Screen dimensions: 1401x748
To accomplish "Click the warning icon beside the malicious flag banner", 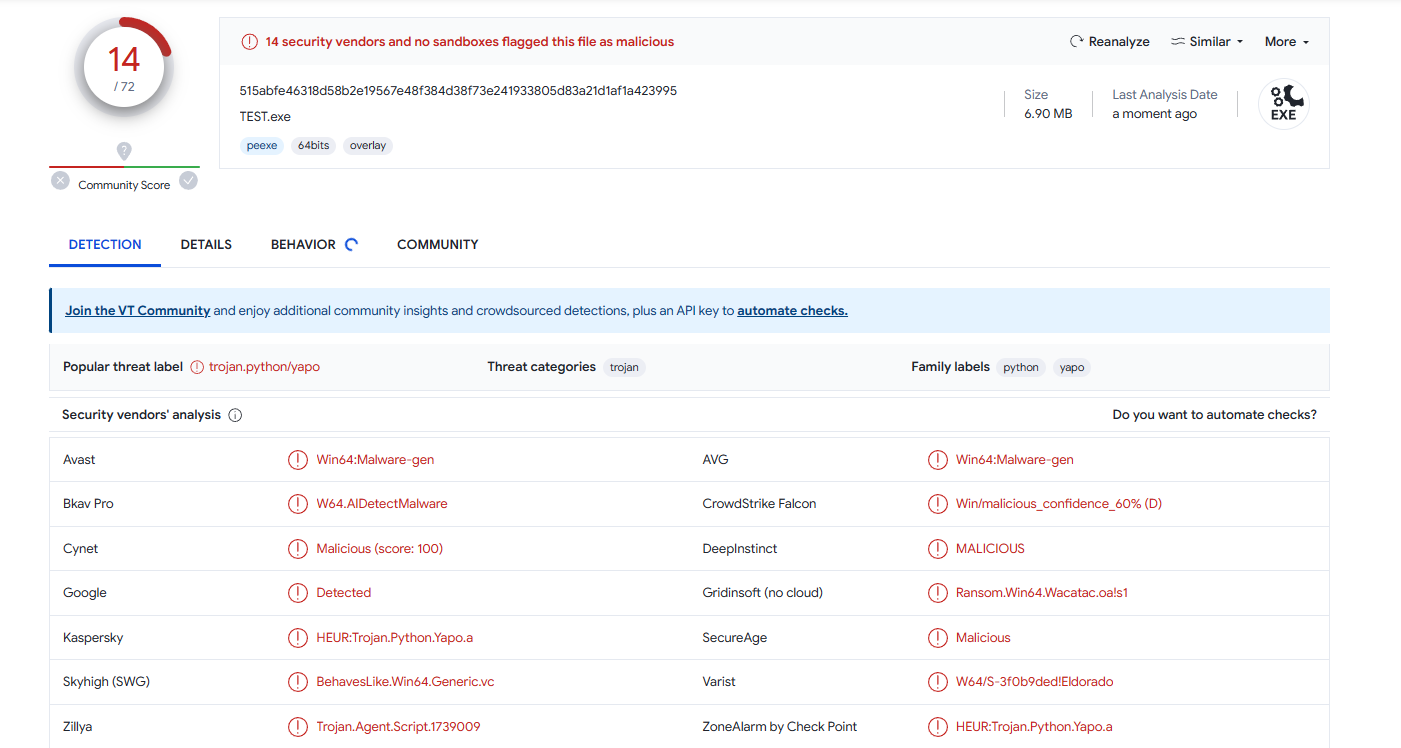I will click(248, 41).
